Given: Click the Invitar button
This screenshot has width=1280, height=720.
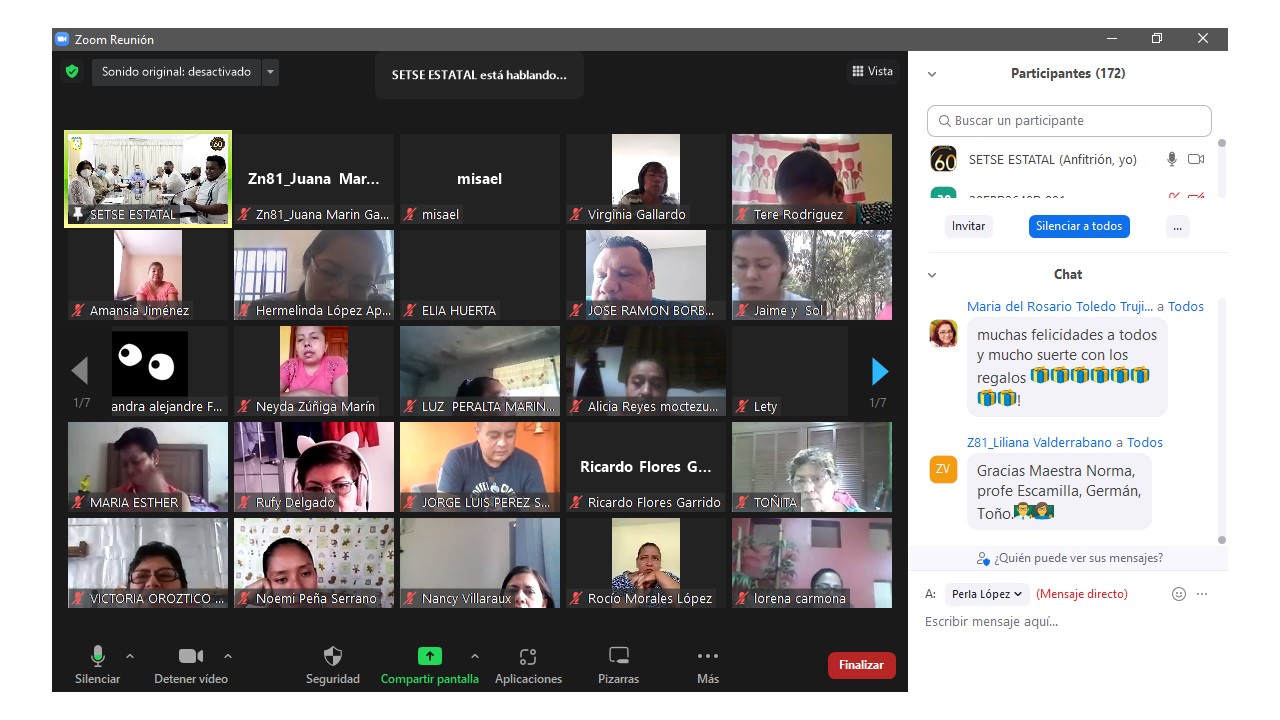Looking at the screenshot, I should [x=968, y=226].
